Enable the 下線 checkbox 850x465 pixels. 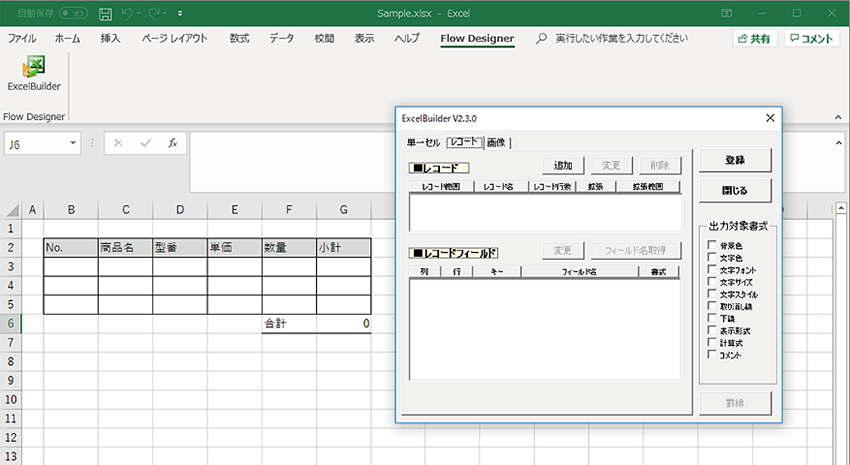pyautogui.click(x=712, y=318)
